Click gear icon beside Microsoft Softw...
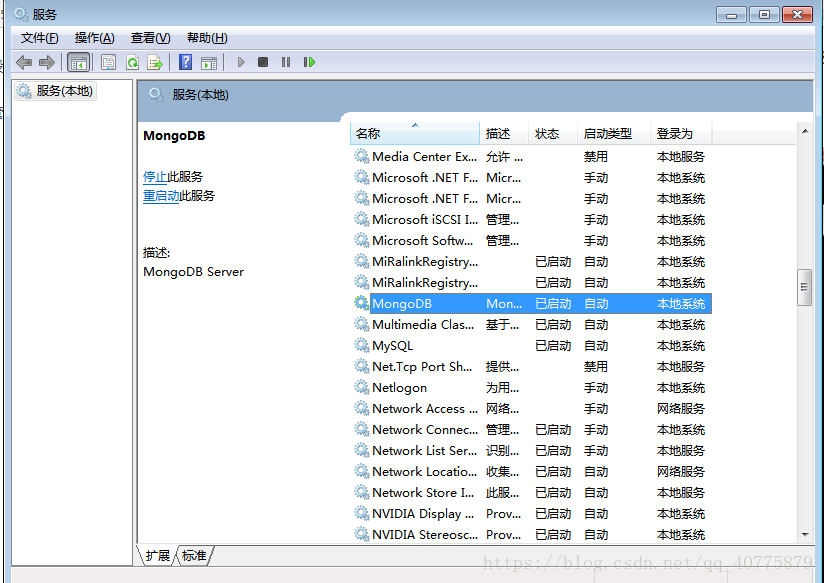The height and width of the screenshot is (583, 824). click(x=362, y=240)
